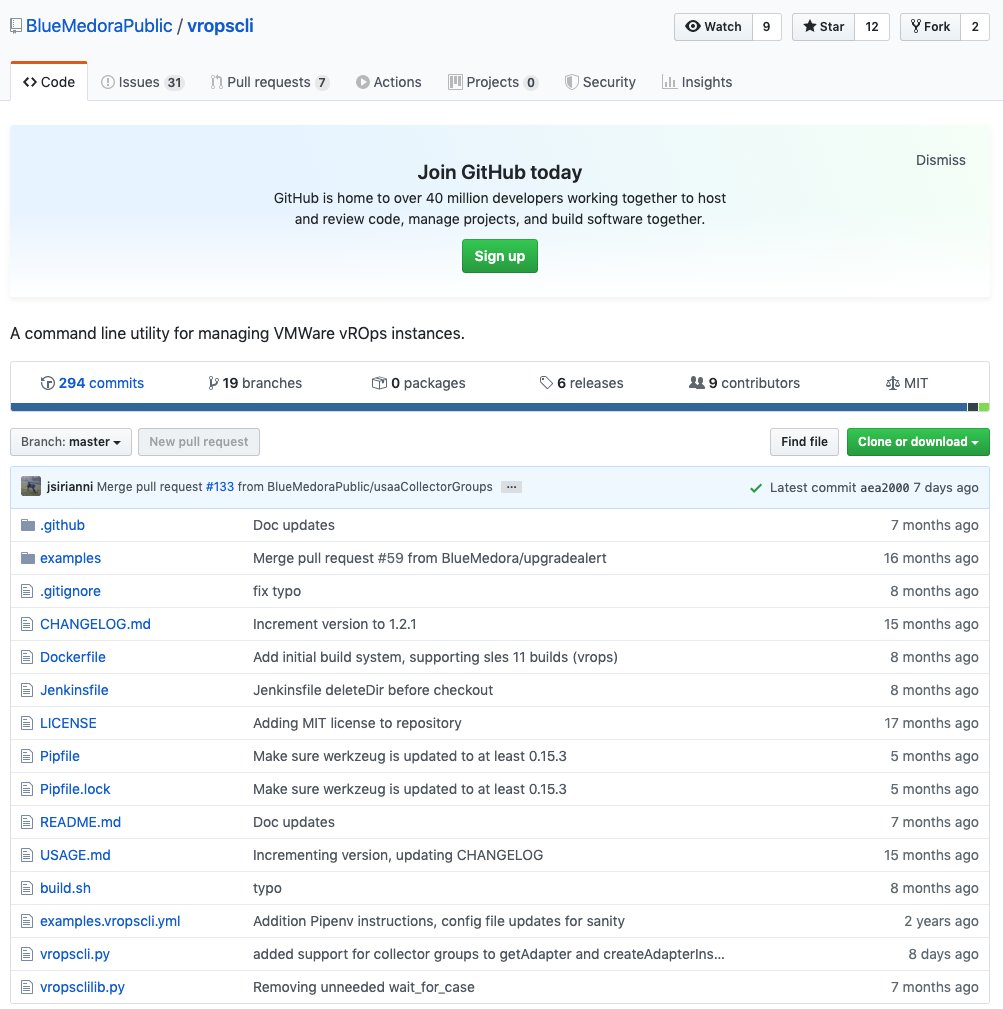The image size is (1003, 1009).
Task: Open the BlueMedoraPublic owner link
Action: 99,26
